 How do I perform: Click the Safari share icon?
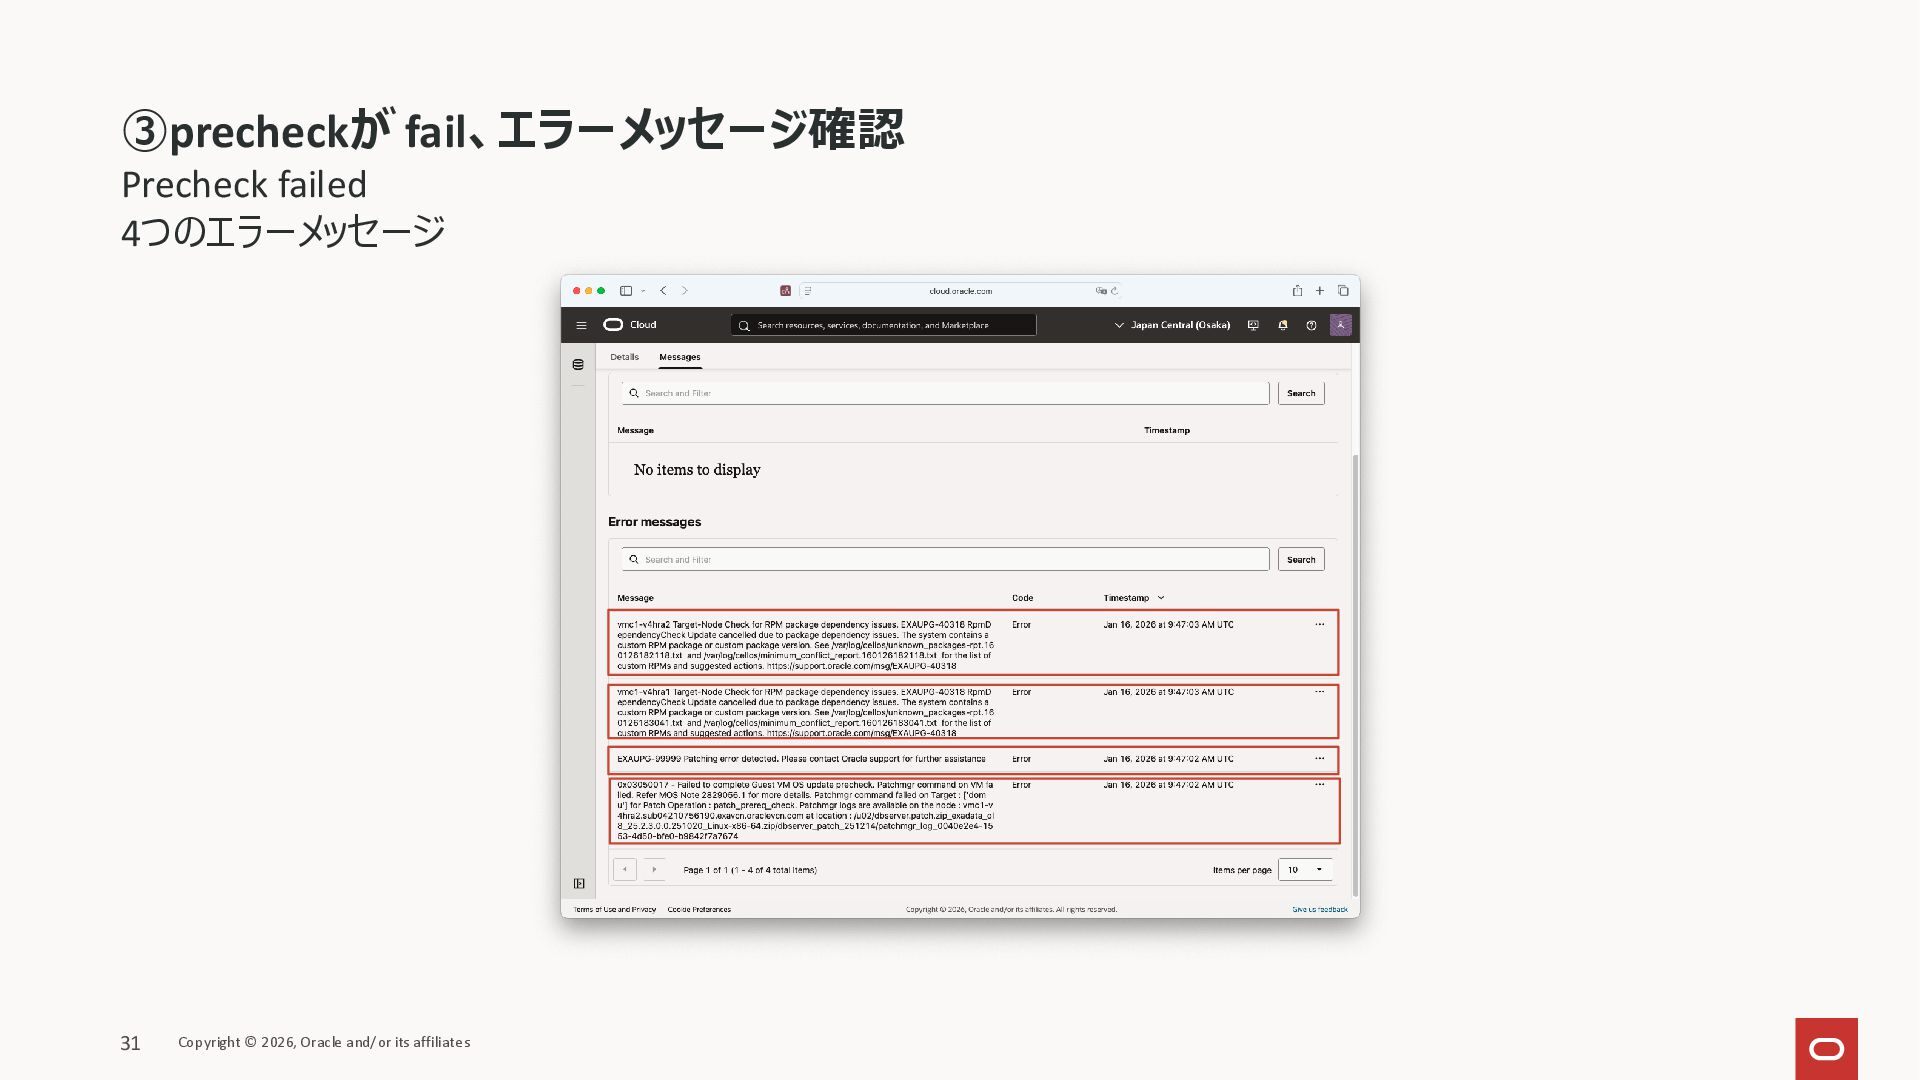click(x=1297, y=291)
